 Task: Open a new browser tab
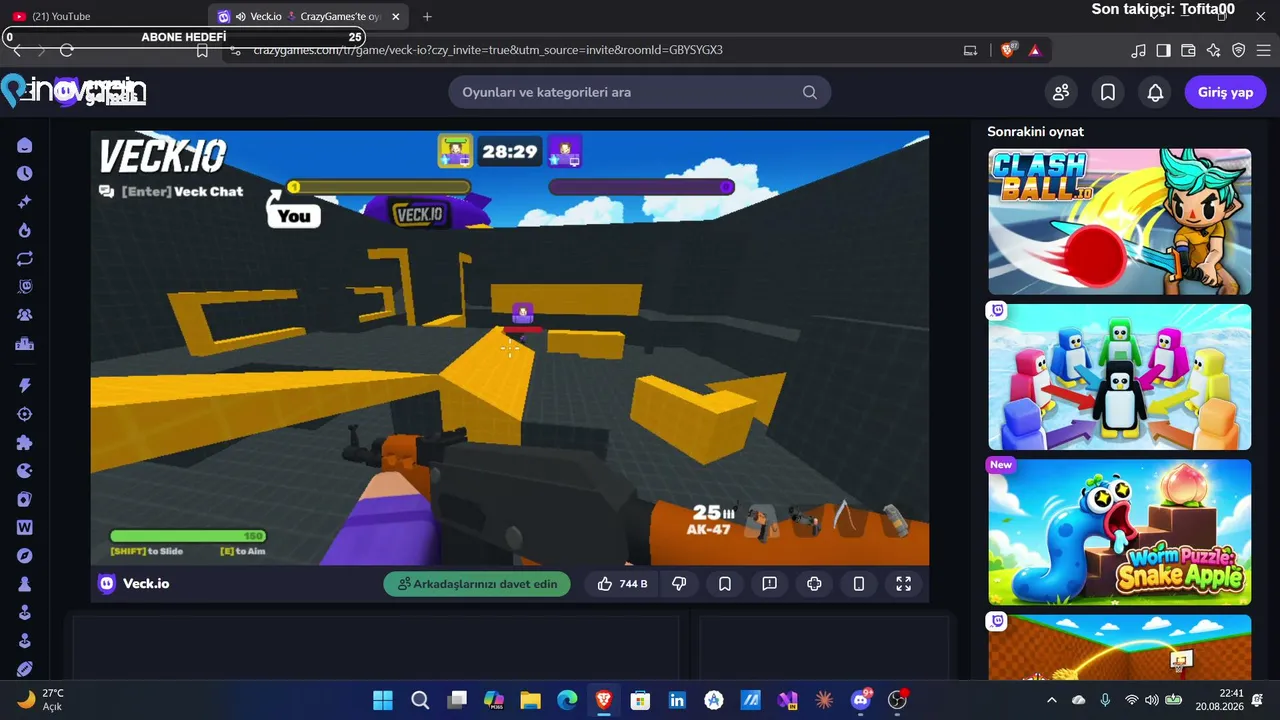pos(427,16)
